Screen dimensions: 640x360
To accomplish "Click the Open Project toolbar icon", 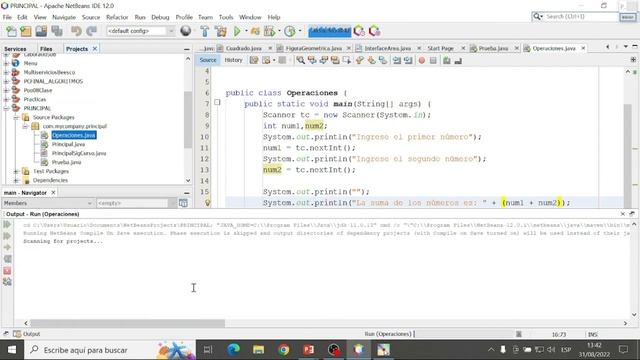I will pos(41,31).
